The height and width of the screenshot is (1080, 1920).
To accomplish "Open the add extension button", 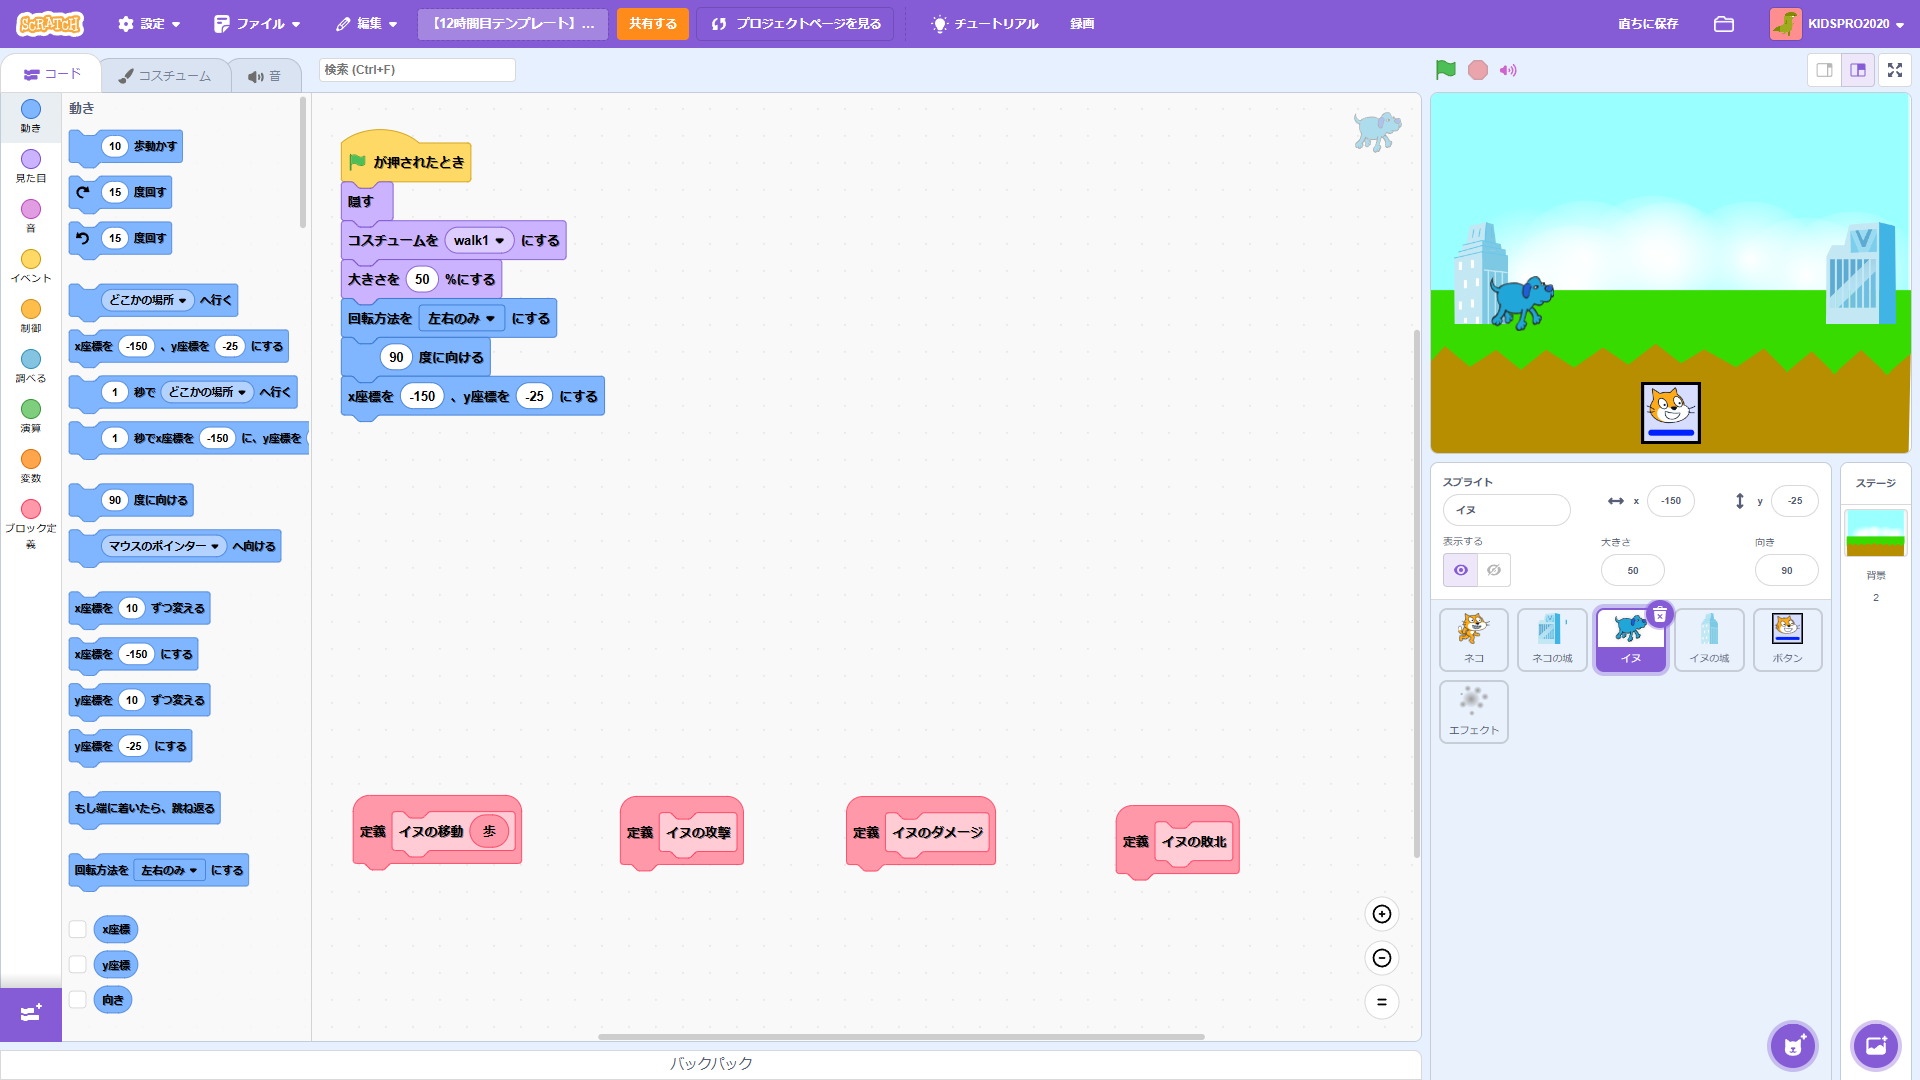I will coord(30,1014).
